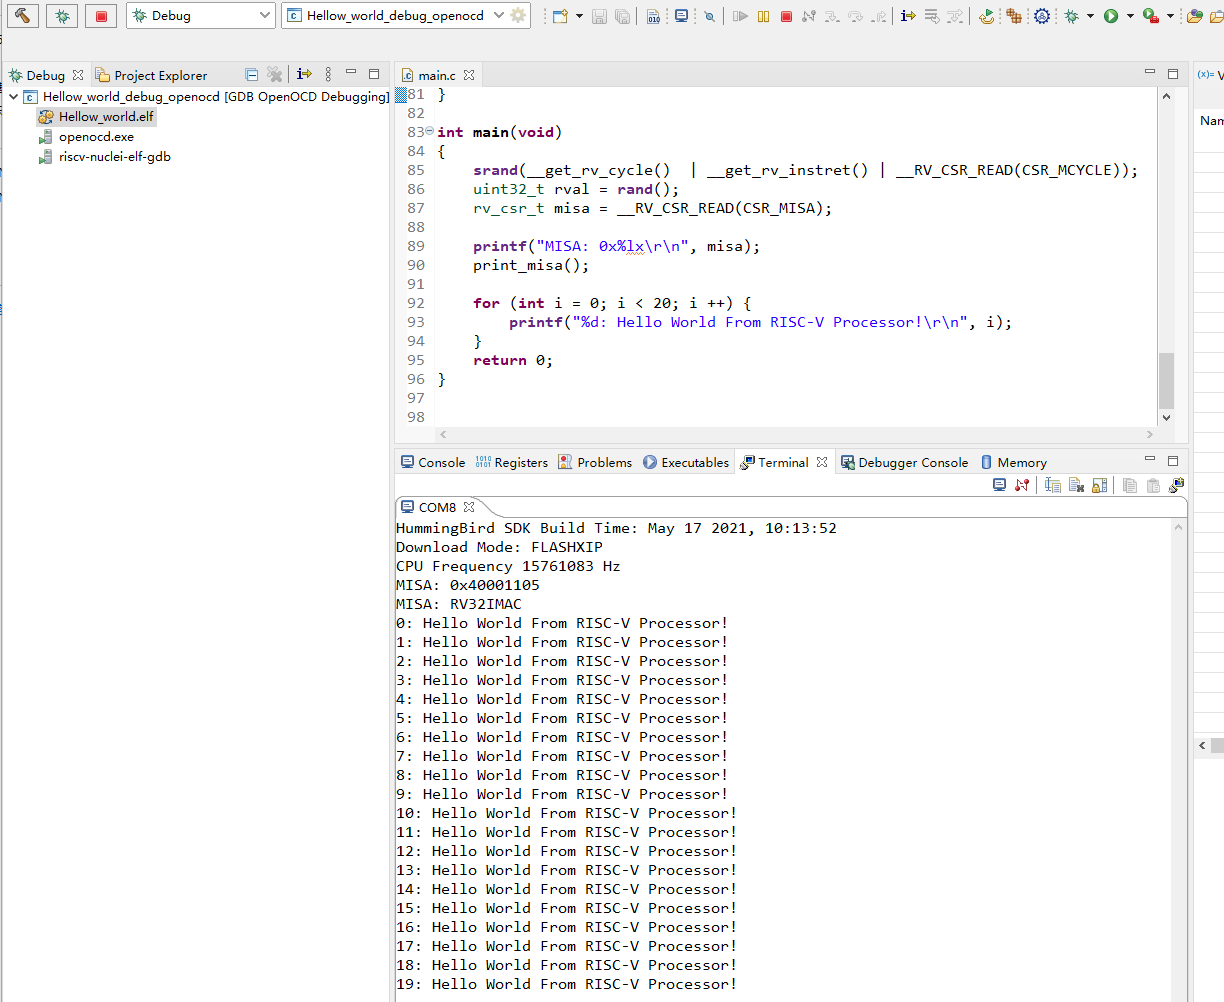The height and width of the screenshot is (1002, 1224).
Task: Switch to the Problems tab
Action: coord(595,462)
